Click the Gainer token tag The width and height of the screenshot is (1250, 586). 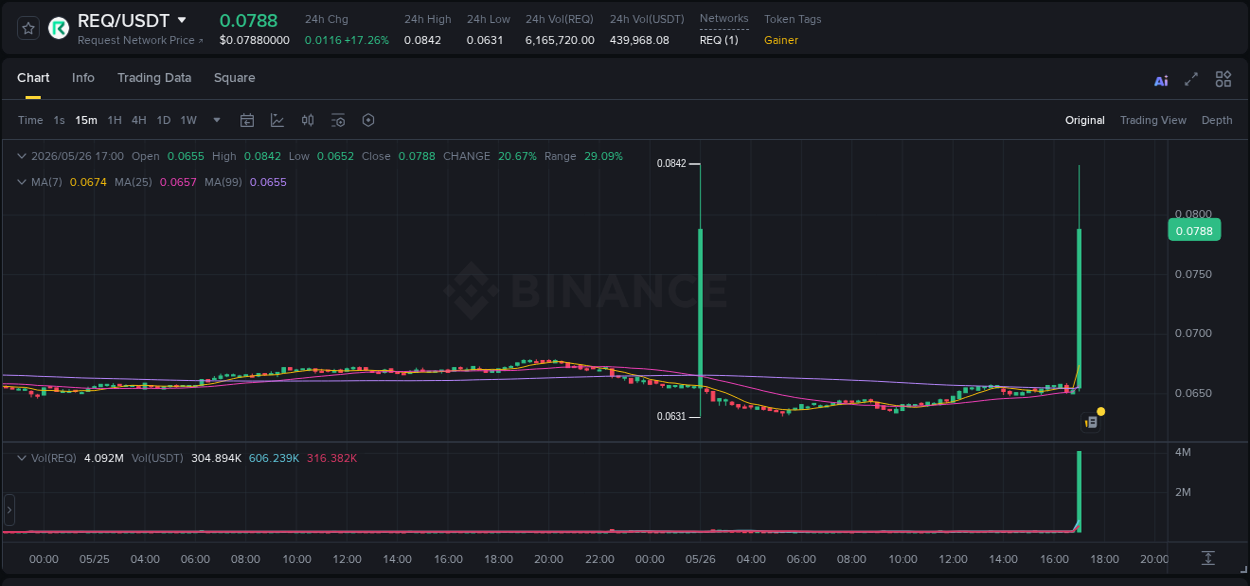click(781, 40)
